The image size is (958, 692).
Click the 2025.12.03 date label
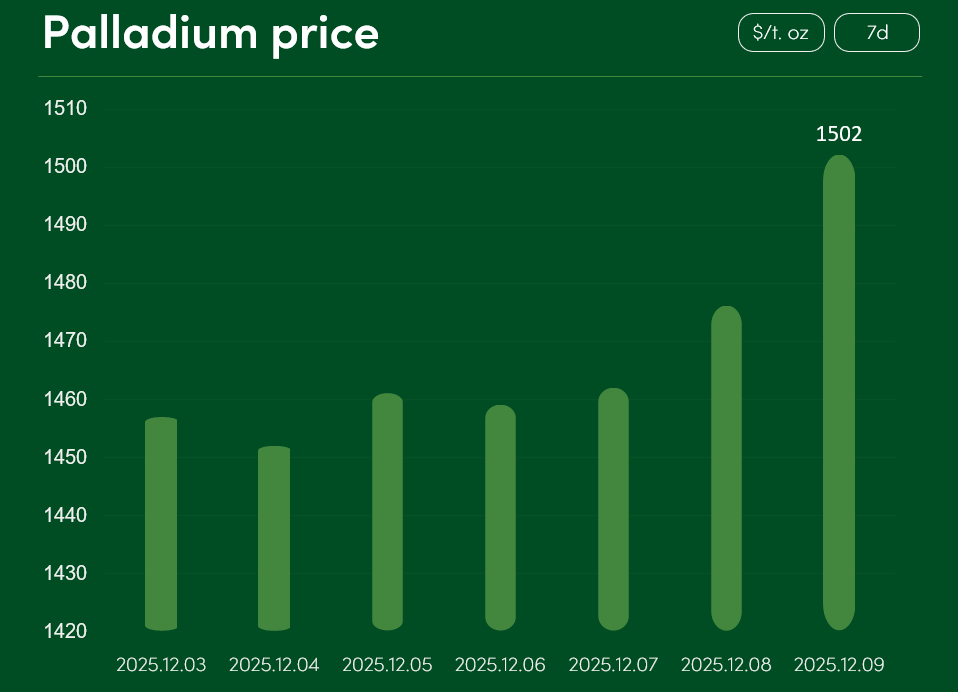tap(161, 665)
